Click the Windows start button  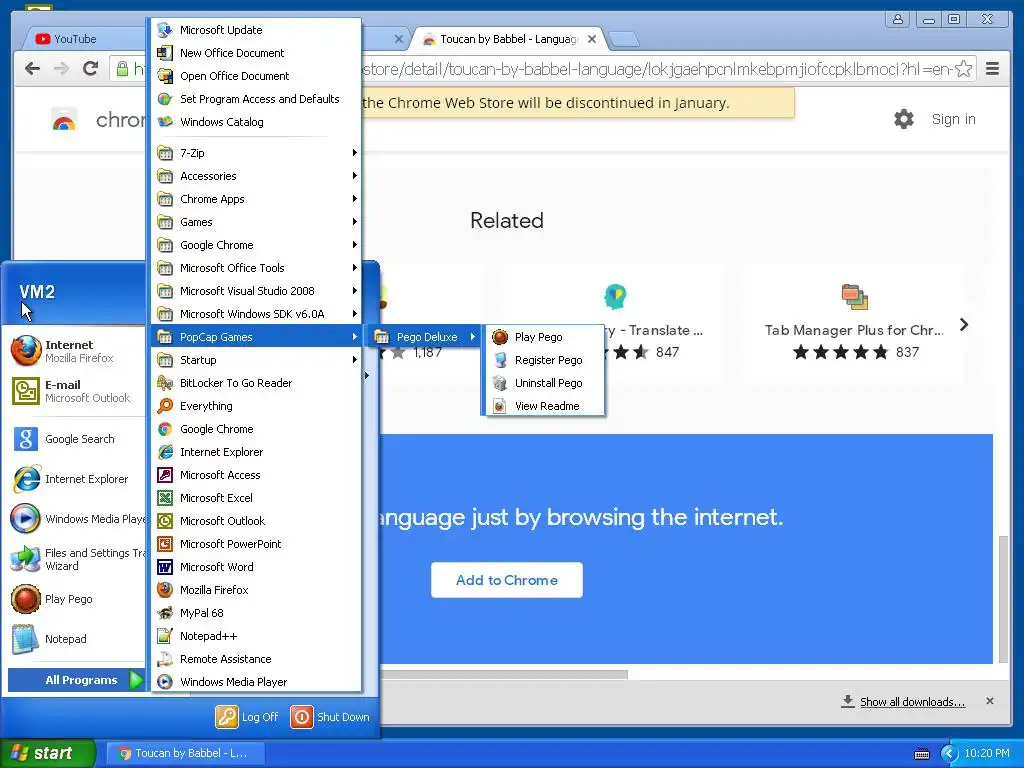48,753
